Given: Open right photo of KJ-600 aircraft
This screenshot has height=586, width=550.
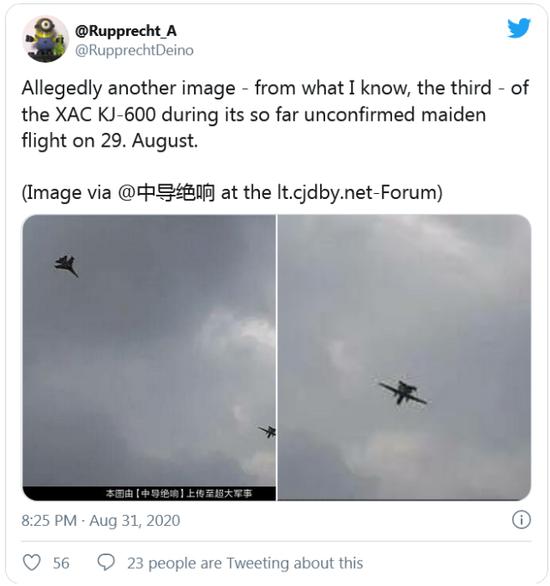Looking at the screenshot, I should point(404,357).
